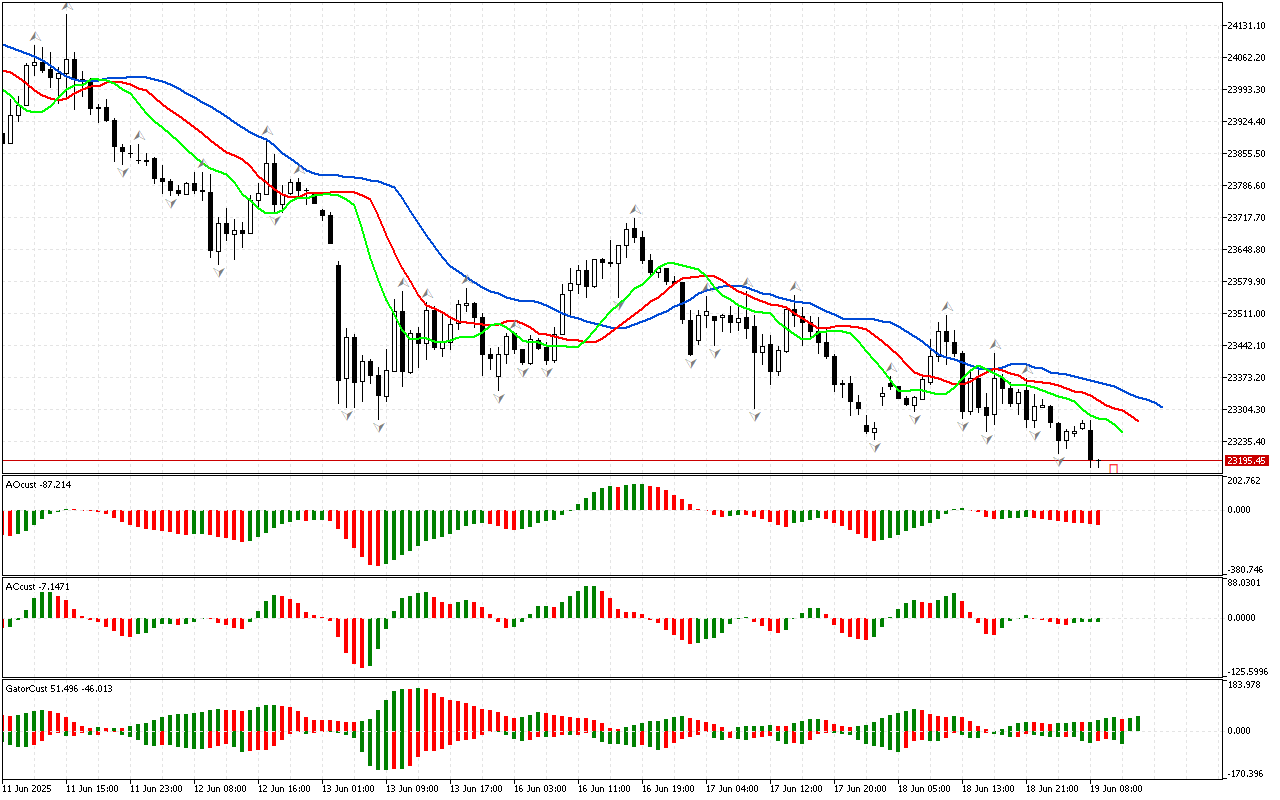Click the end of the red Alligator teeth line

pyautogui.click(x=1138, y=420)
